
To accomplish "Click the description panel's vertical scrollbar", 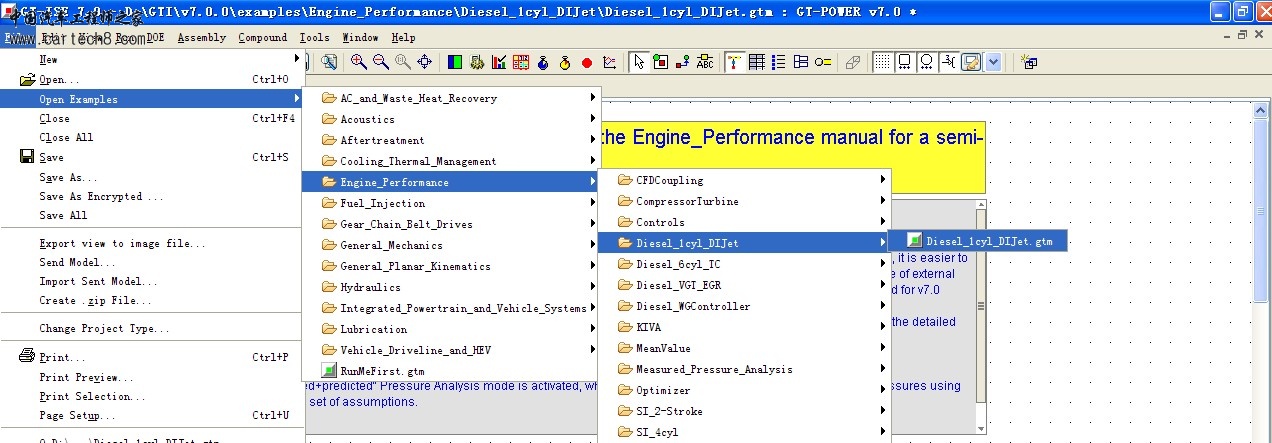I will [x=981, y=300].
